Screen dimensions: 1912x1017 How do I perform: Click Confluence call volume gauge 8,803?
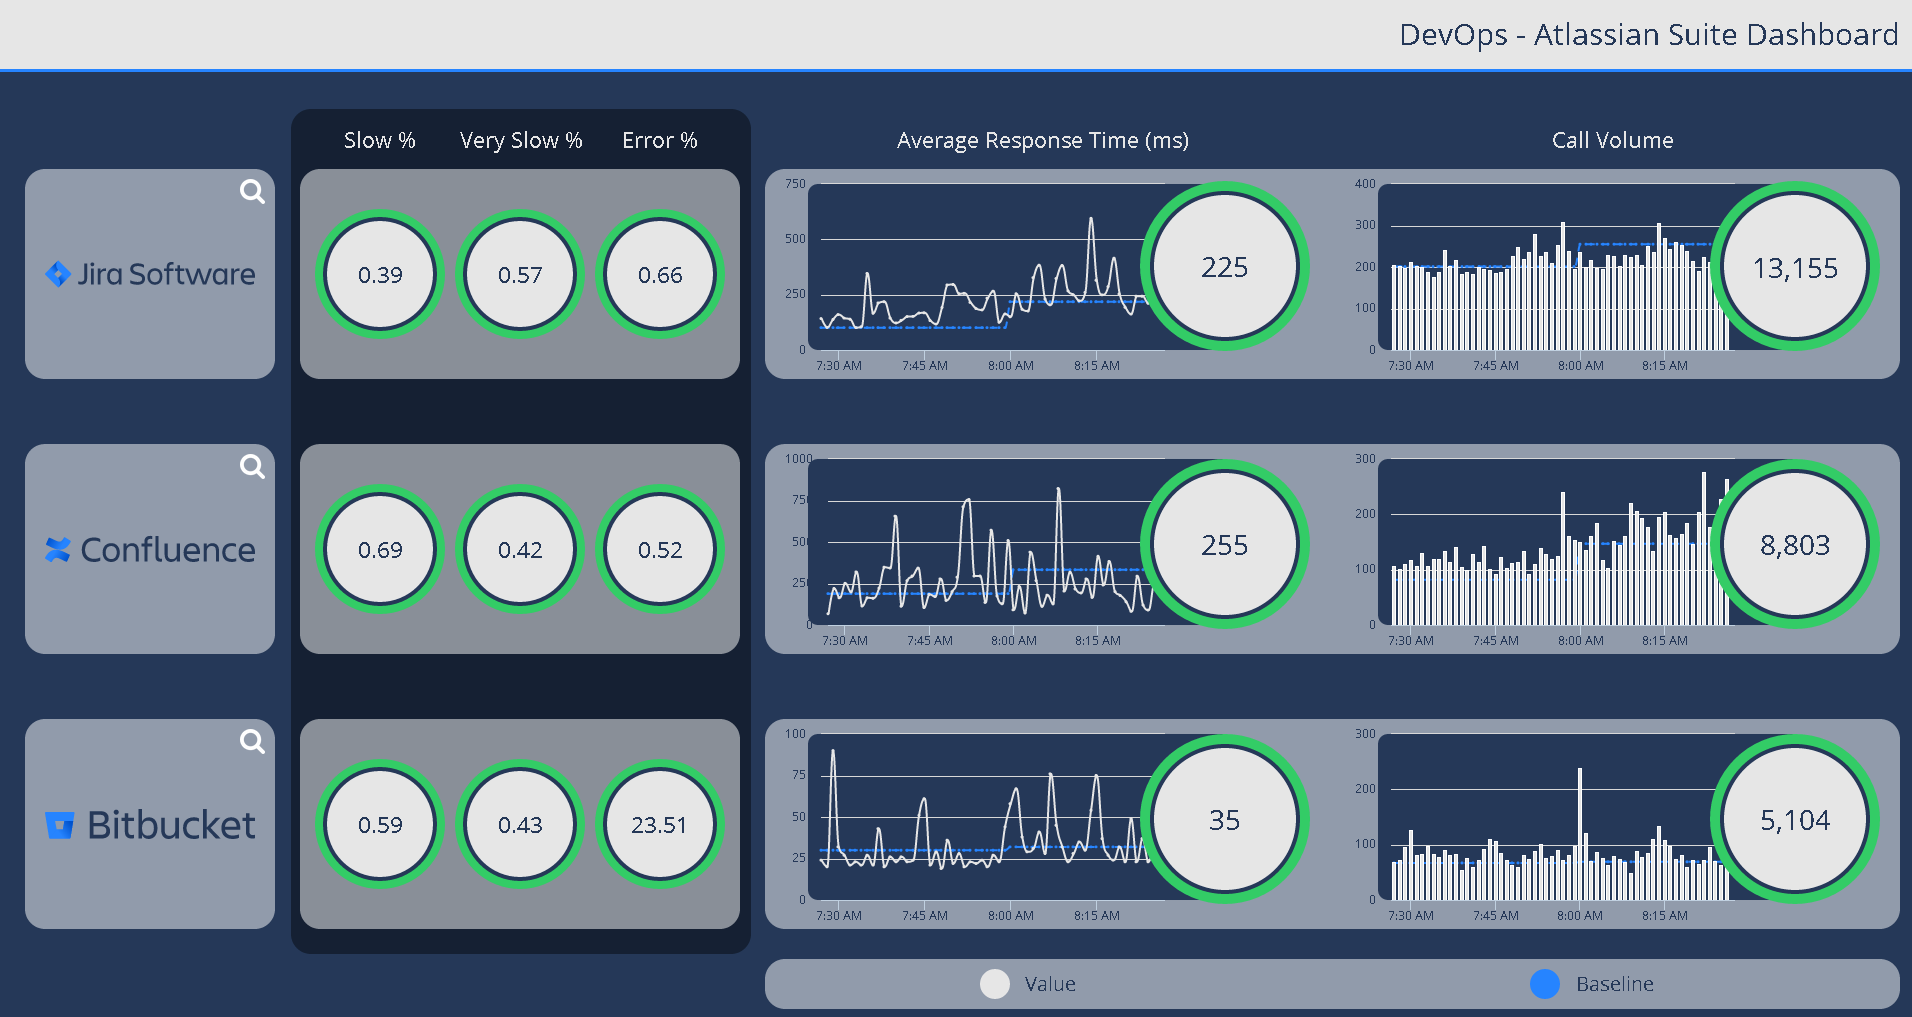pyautogui.click(x=1795, y=544)
